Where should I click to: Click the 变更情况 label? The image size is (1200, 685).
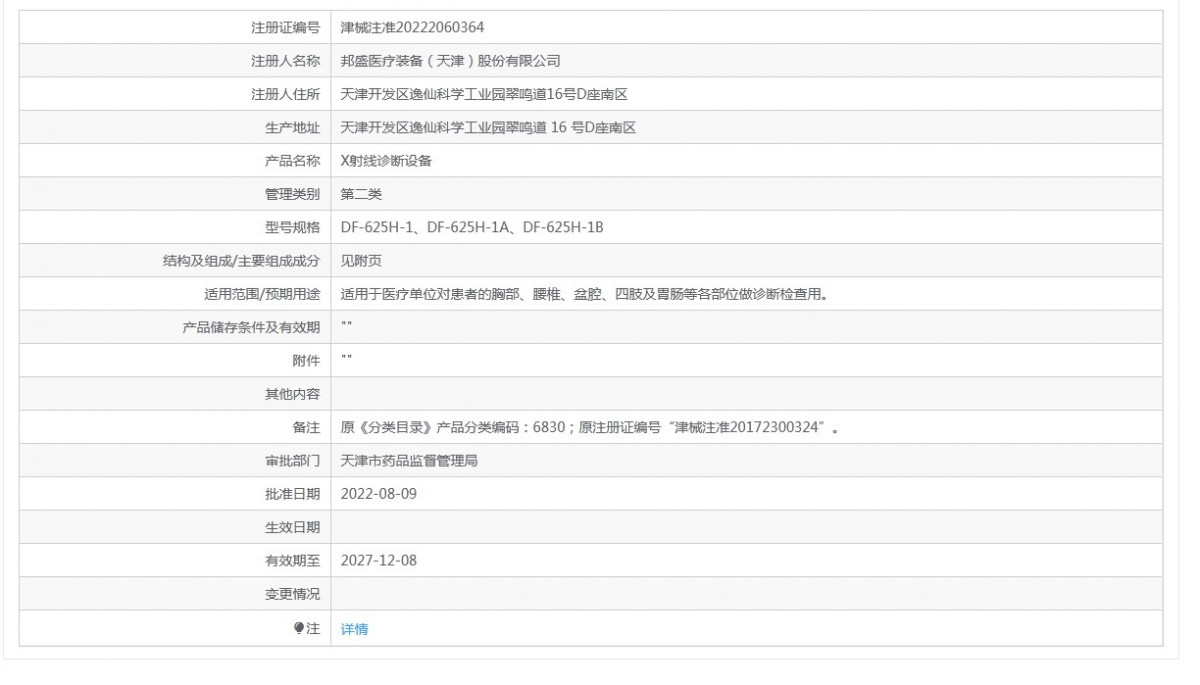pyautogui.click(x=292, y=594)
